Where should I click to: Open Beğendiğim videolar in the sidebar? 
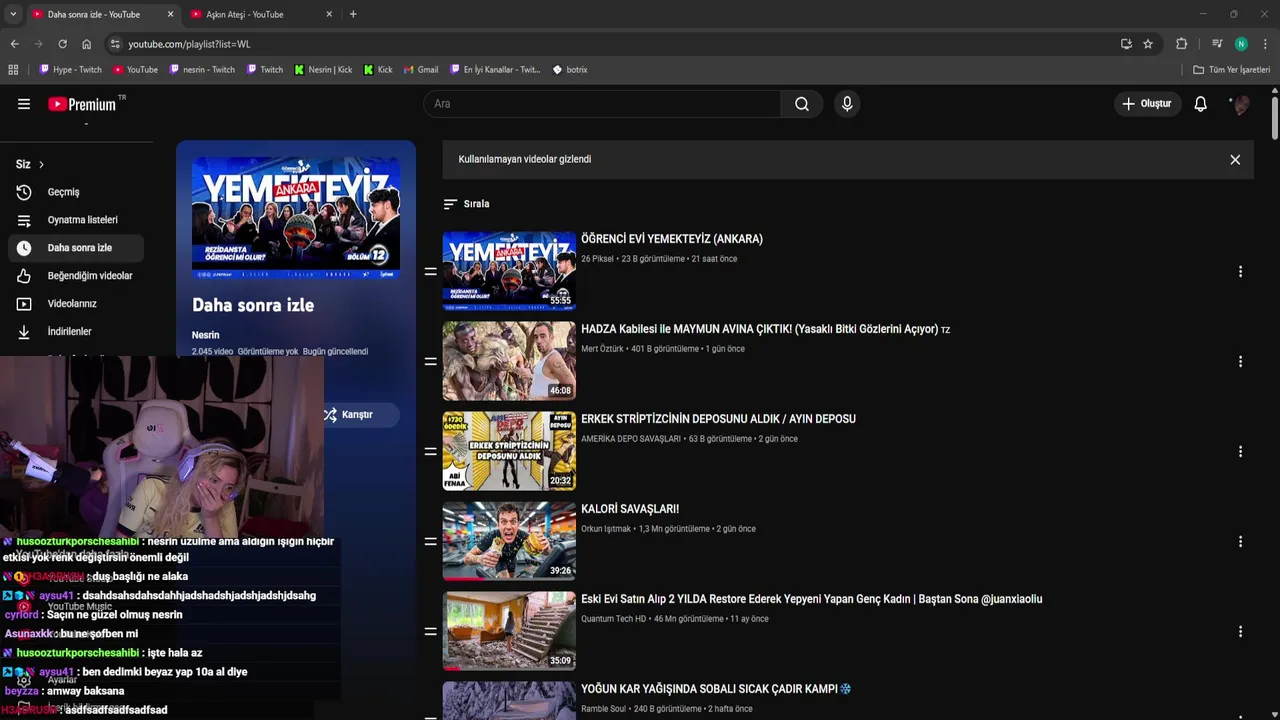coord(76,276)
